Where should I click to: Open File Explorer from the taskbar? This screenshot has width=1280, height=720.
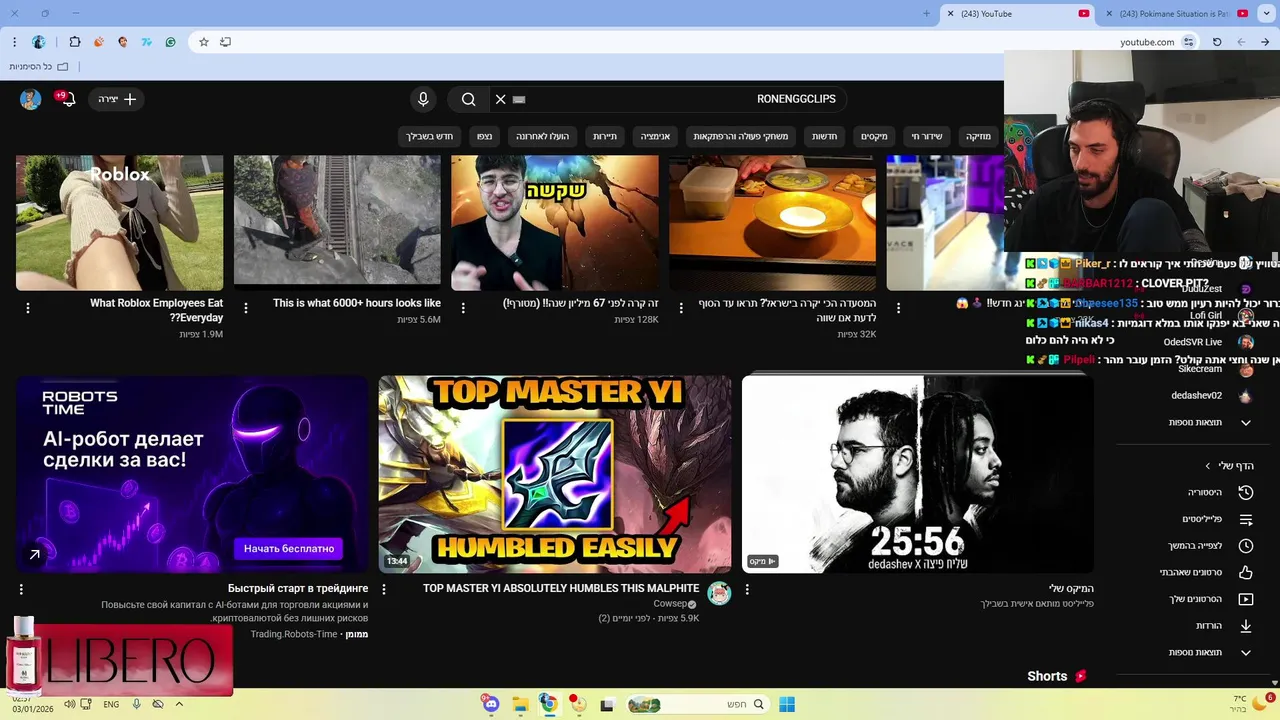coord(520,705)
